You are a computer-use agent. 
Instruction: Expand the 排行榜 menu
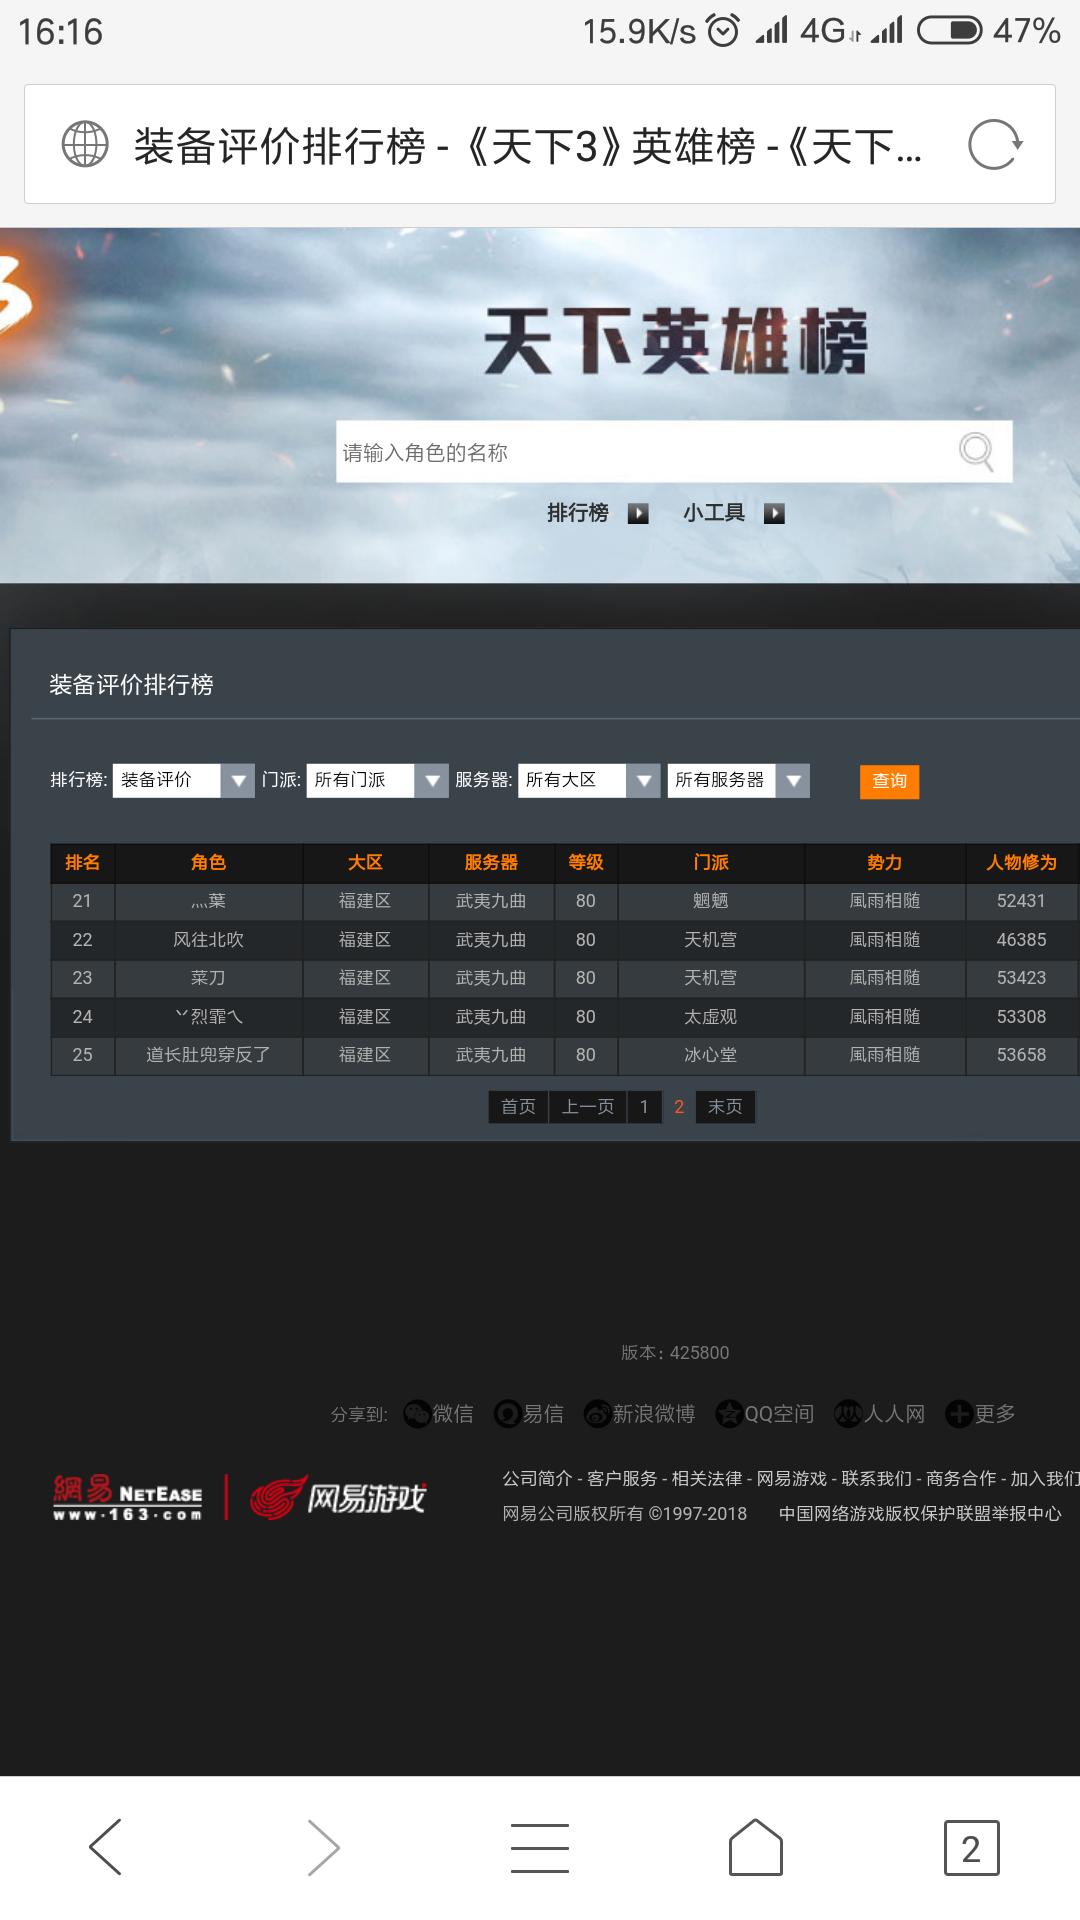click(x=578, y=513)
